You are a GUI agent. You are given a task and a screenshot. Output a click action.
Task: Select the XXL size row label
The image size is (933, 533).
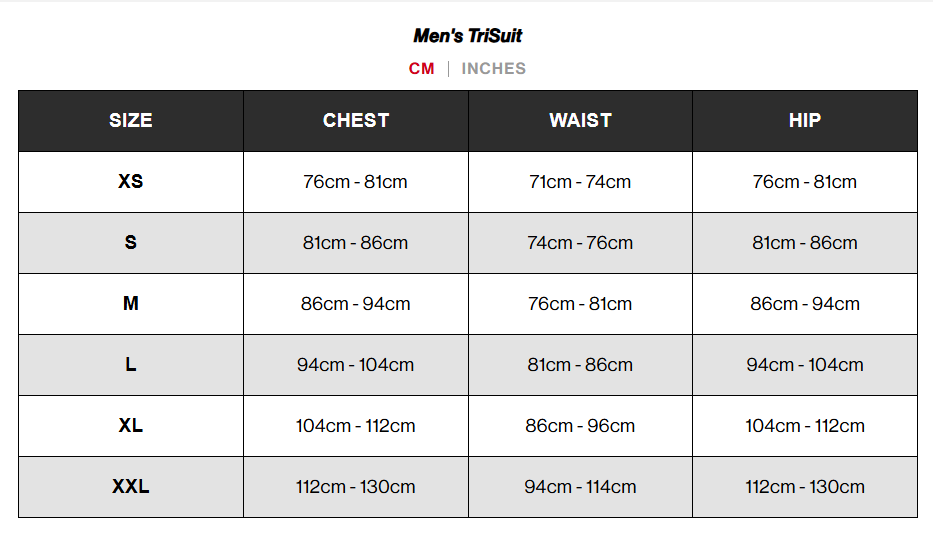pos(131,487)
